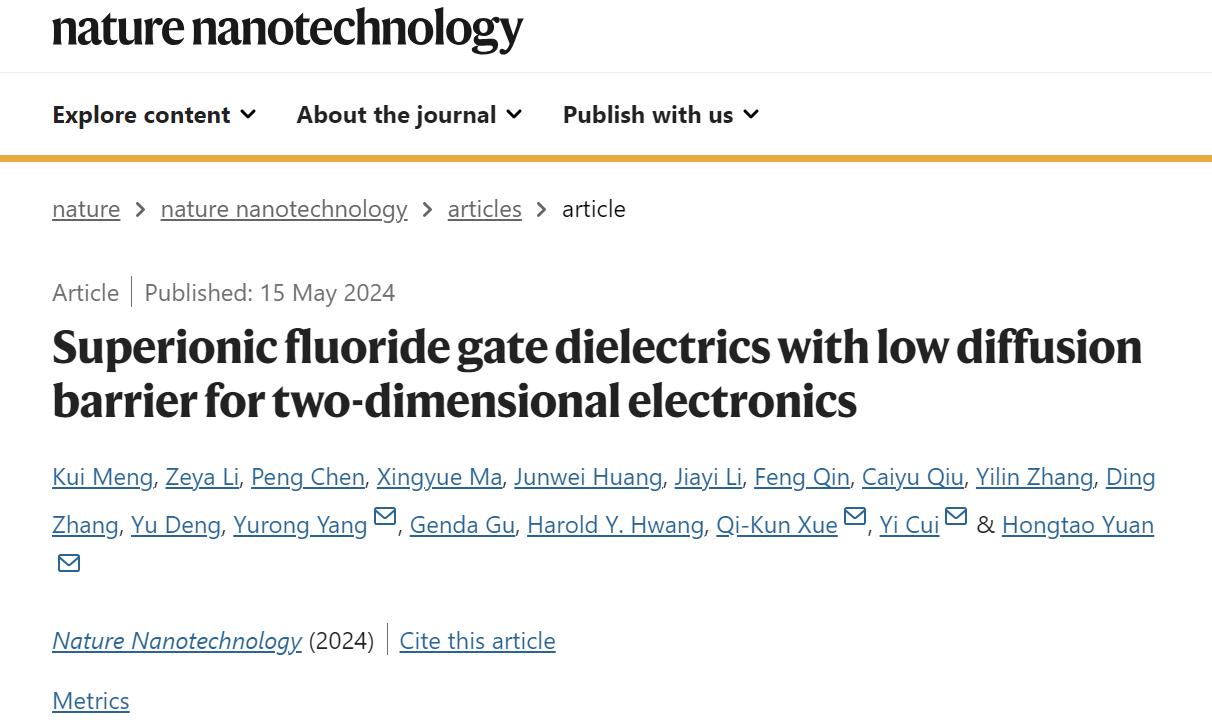Open Nature Nanotechnology journal citation link
1212x727 pixels.
177,641
